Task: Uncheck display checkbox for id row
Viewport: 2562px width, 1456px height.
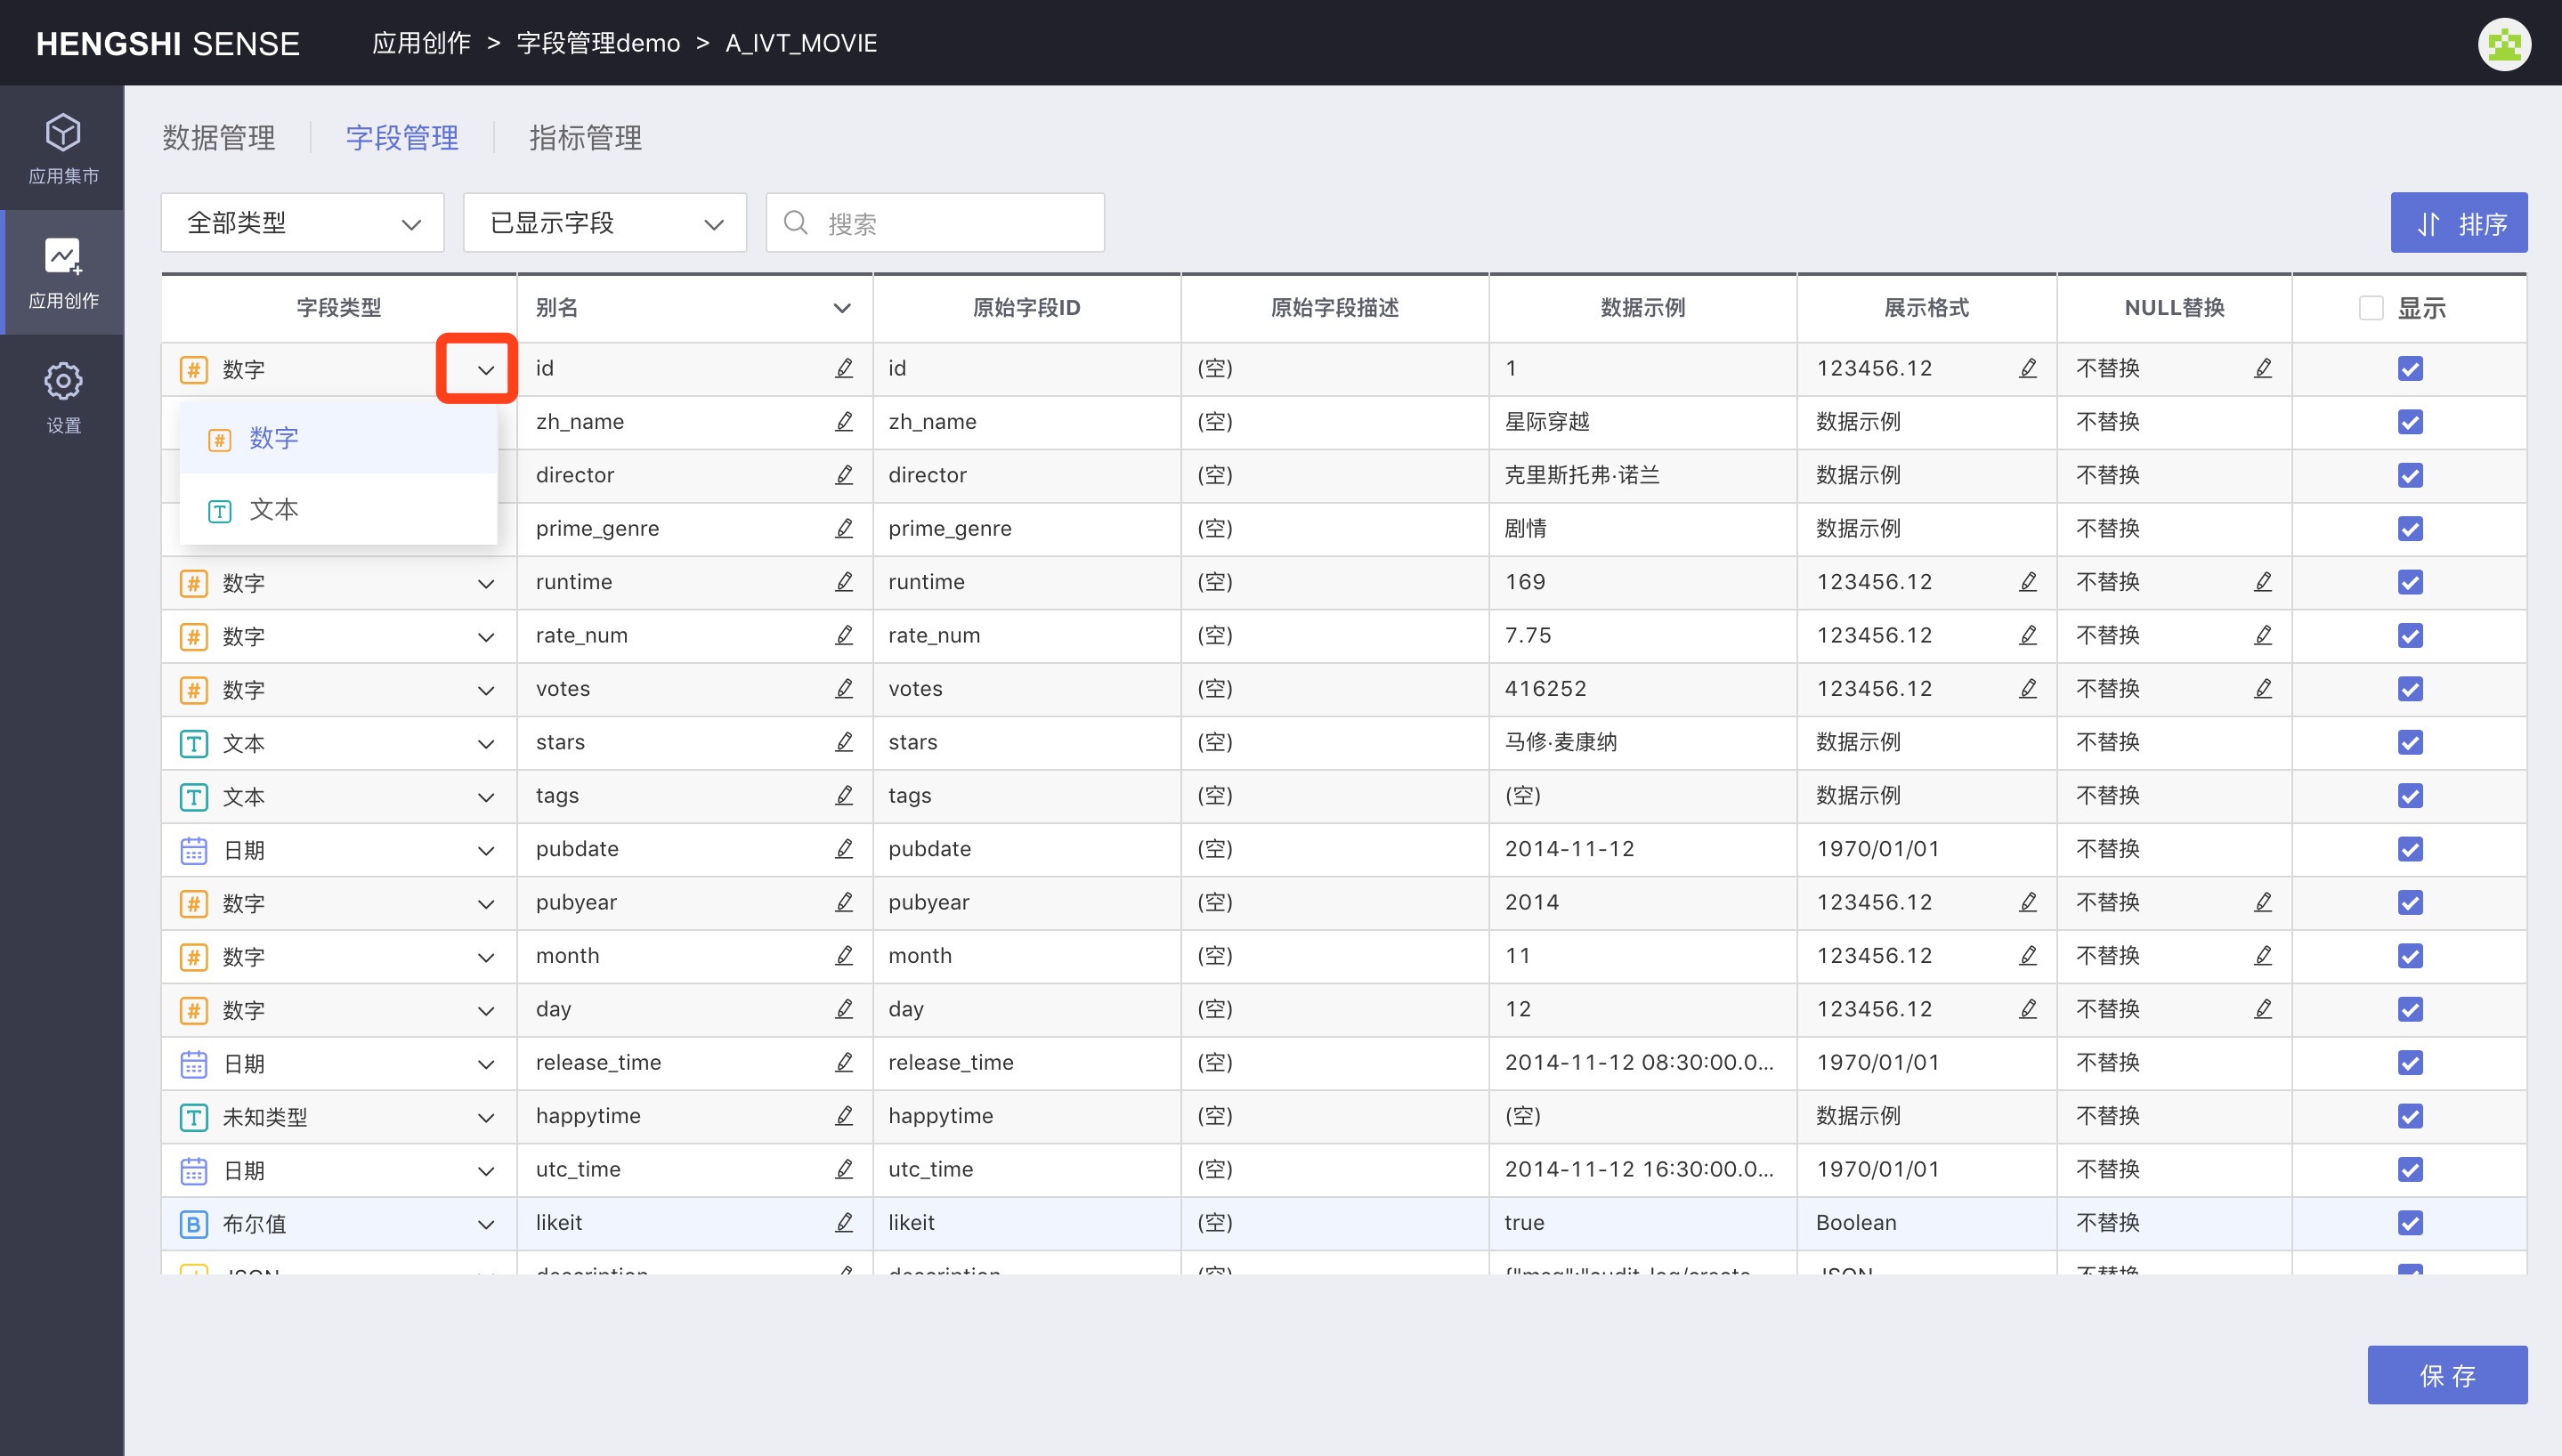Action: tap(2410, 368)
